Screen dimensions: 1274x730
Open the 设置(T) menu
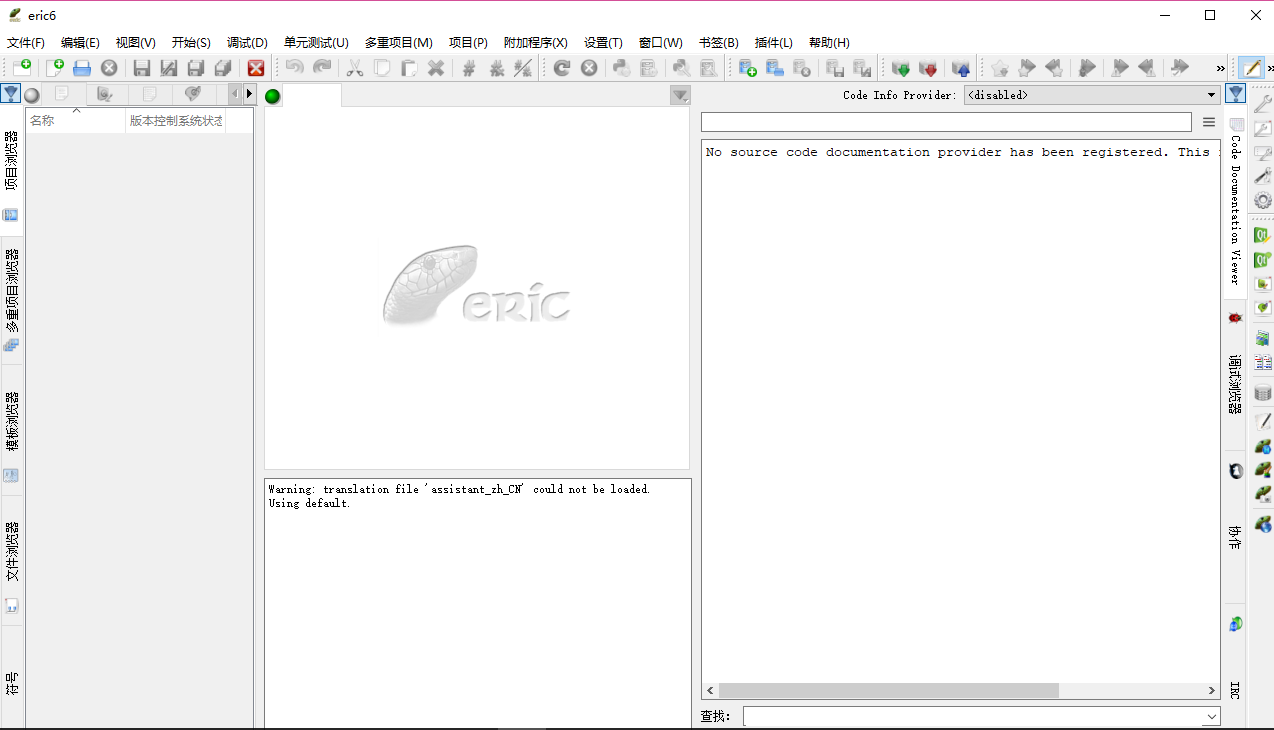(603, 43)
